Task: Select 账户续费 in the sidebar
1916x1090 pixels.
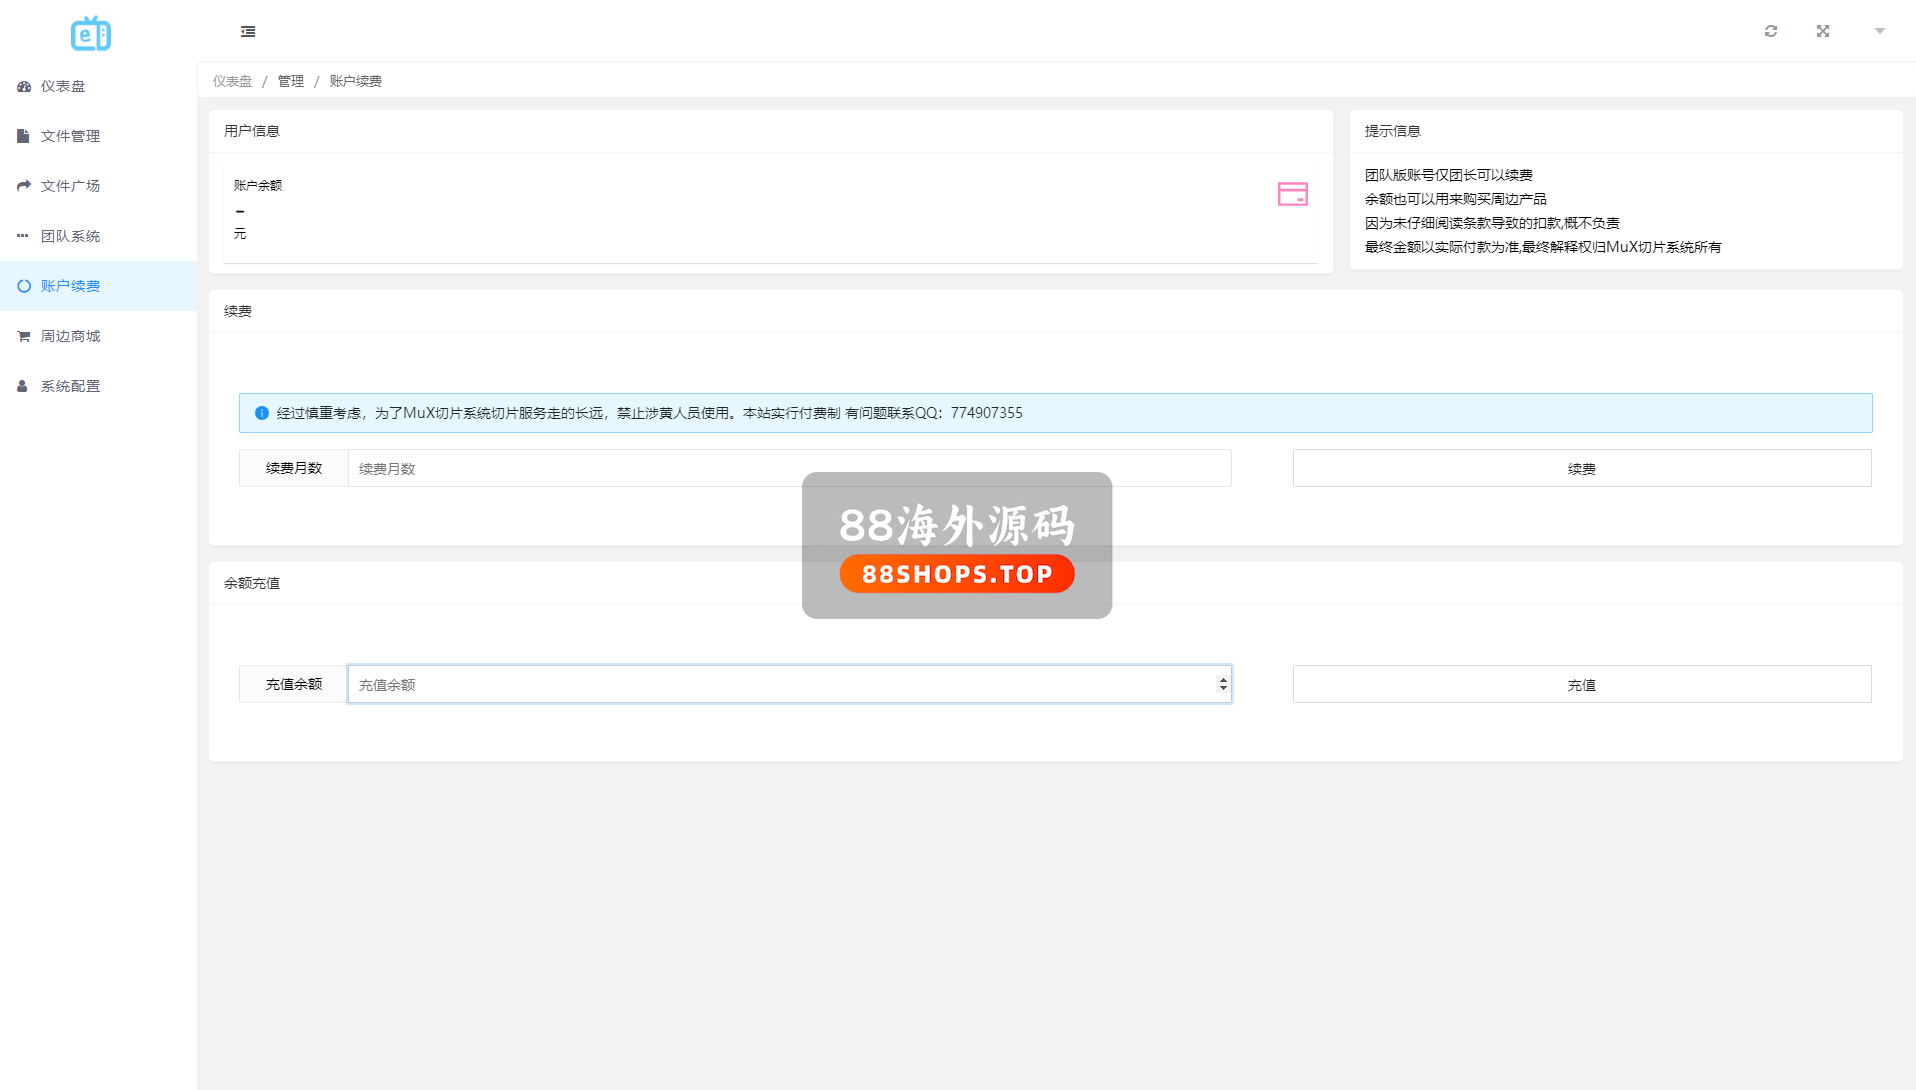Action: click(70, 286)
